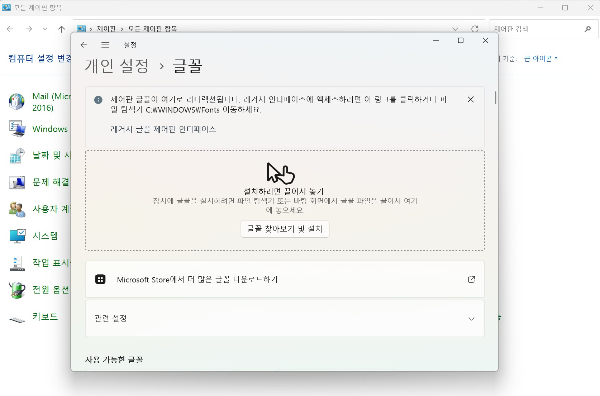Open Troubleshooting icon in Control Panel
Image resolution: width=600 pixels, height=396 pixels.
point(17,182)
